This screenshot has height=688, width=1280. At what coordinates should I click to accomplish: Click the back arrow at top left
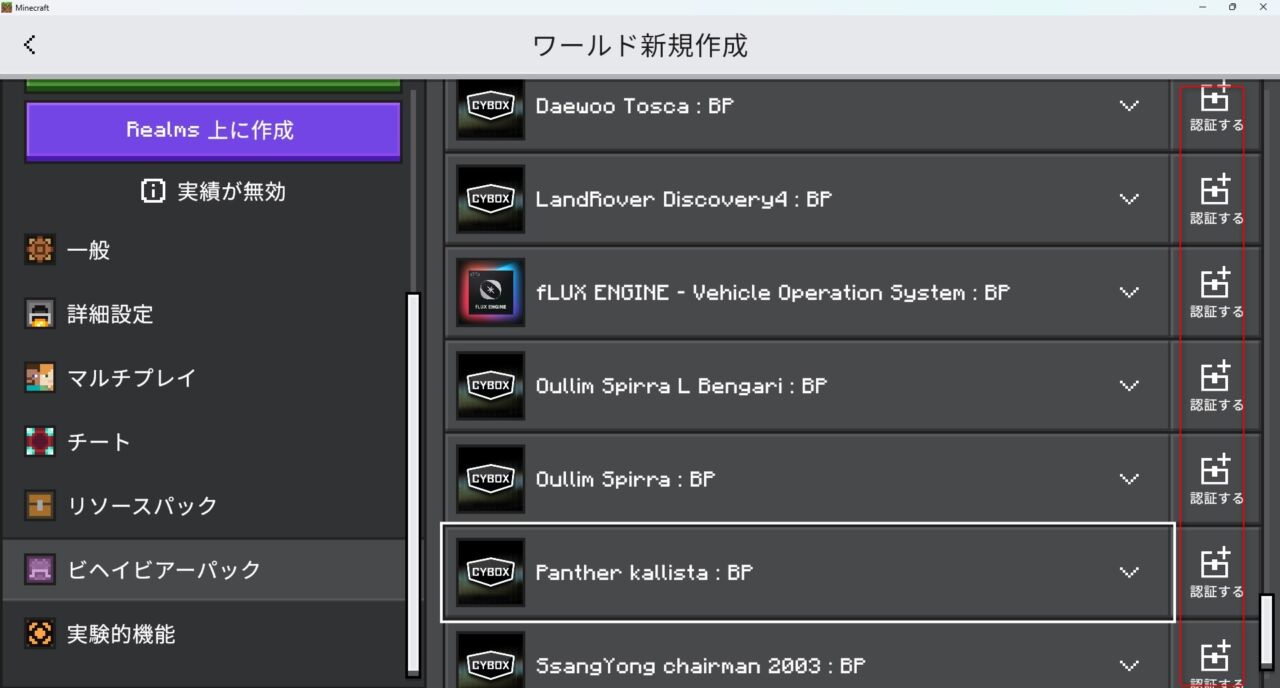click(x=29, y=44)
